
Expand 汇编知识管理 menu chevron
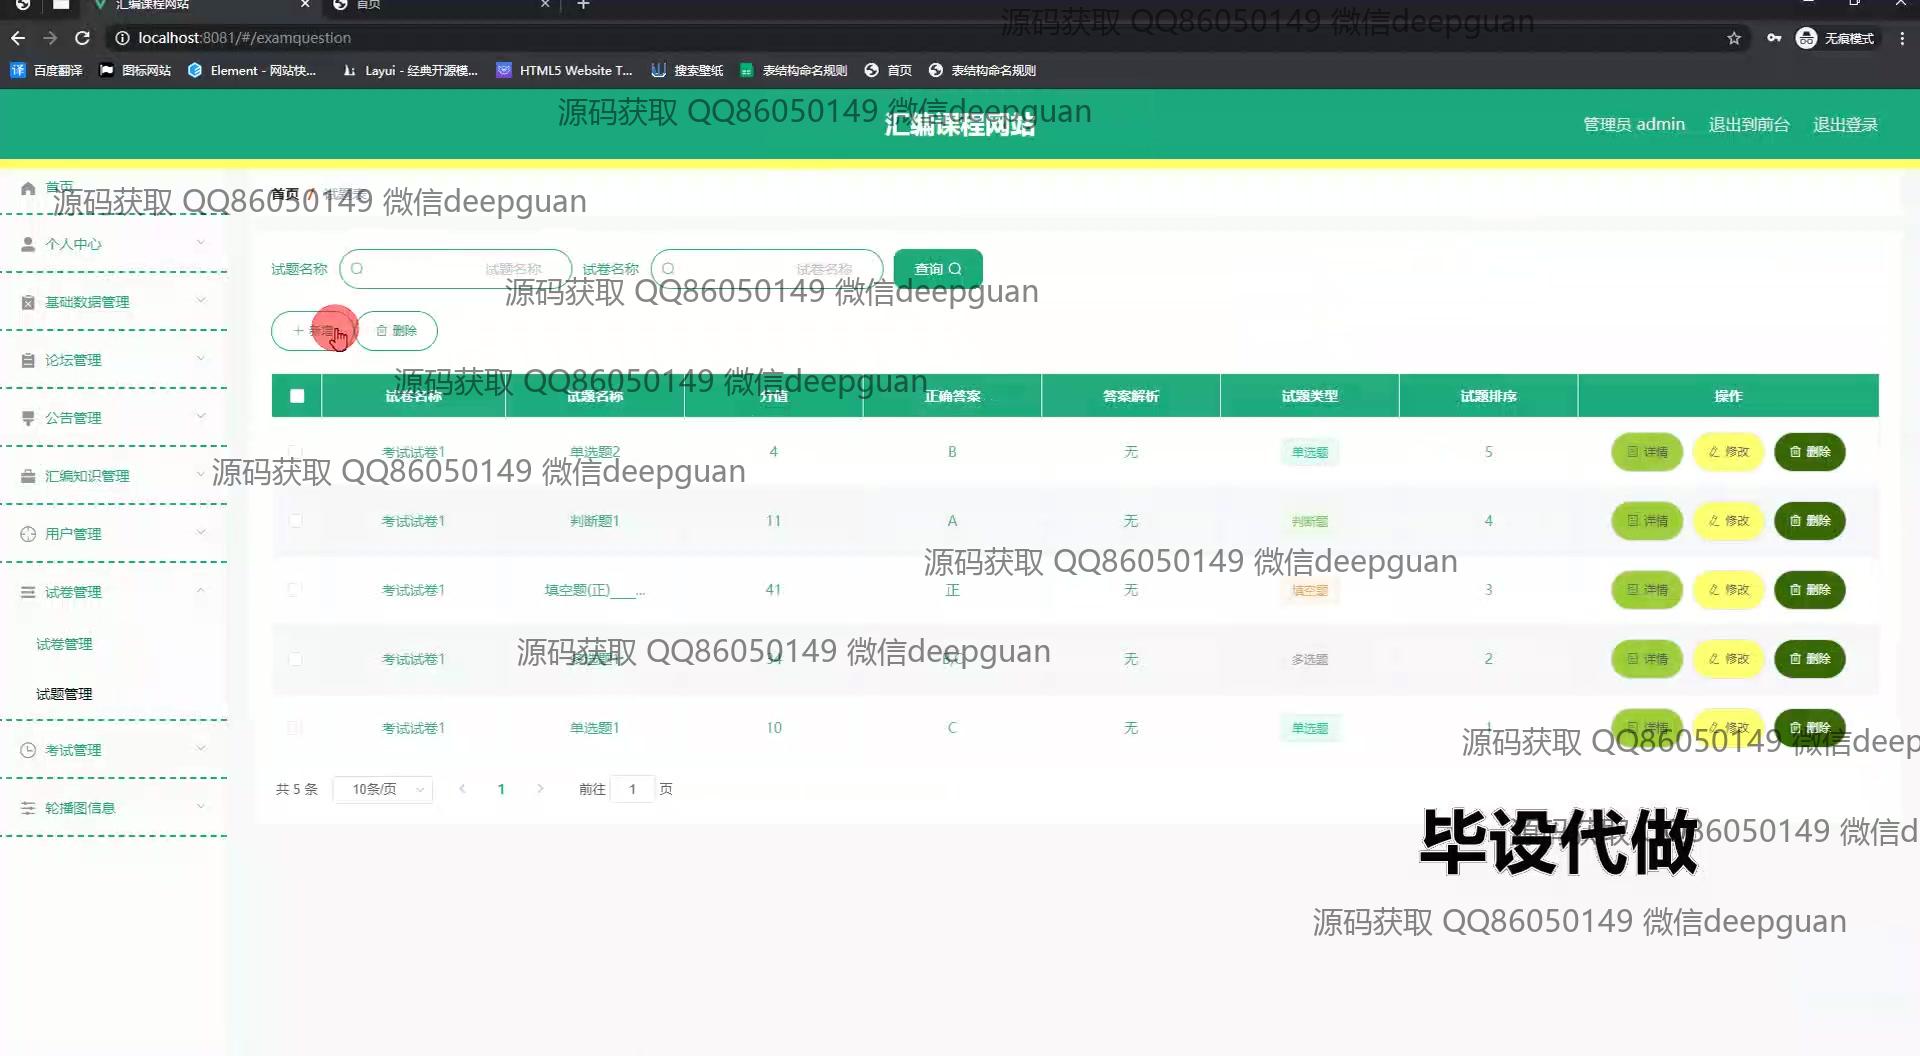click(200, 475)
